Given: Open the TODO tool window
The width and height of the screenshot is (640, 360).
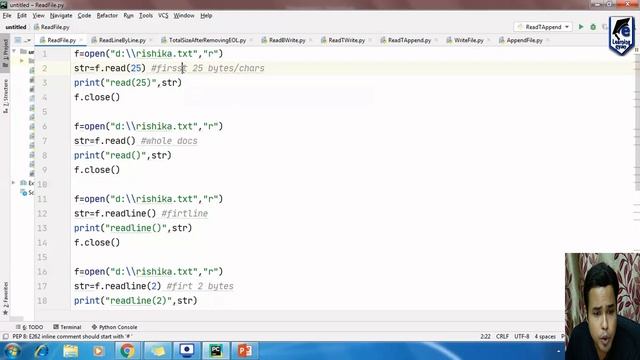Looking at the screenshot, I should click(x=29, y=327).
